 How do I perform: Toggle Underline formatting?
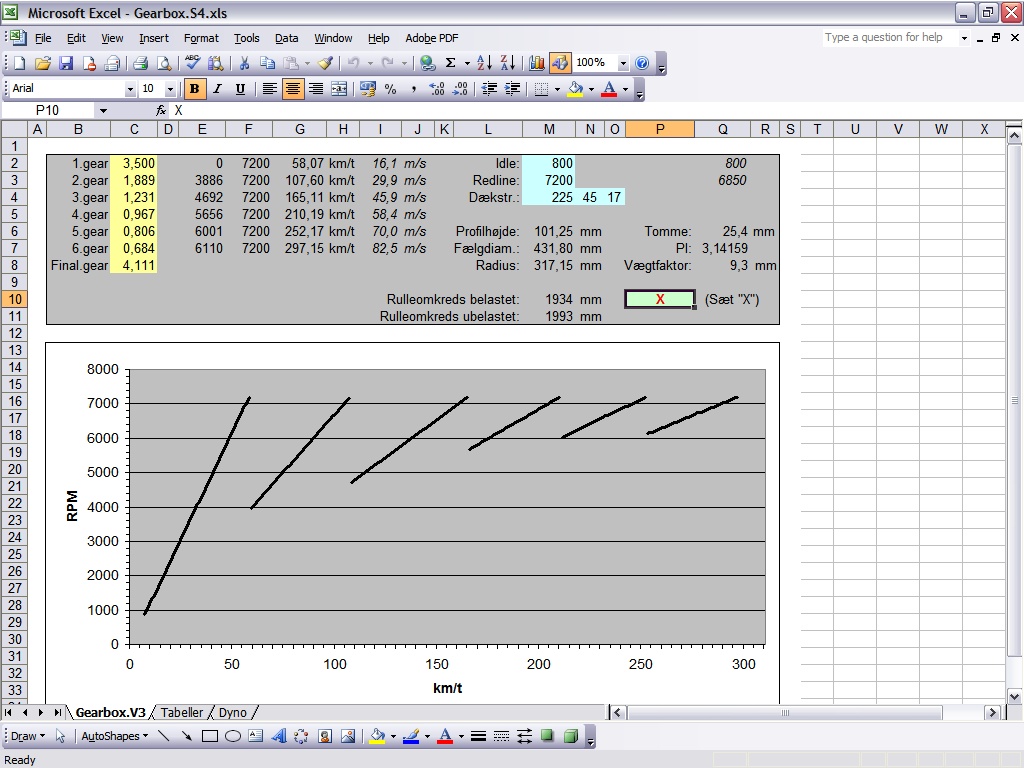240,89
